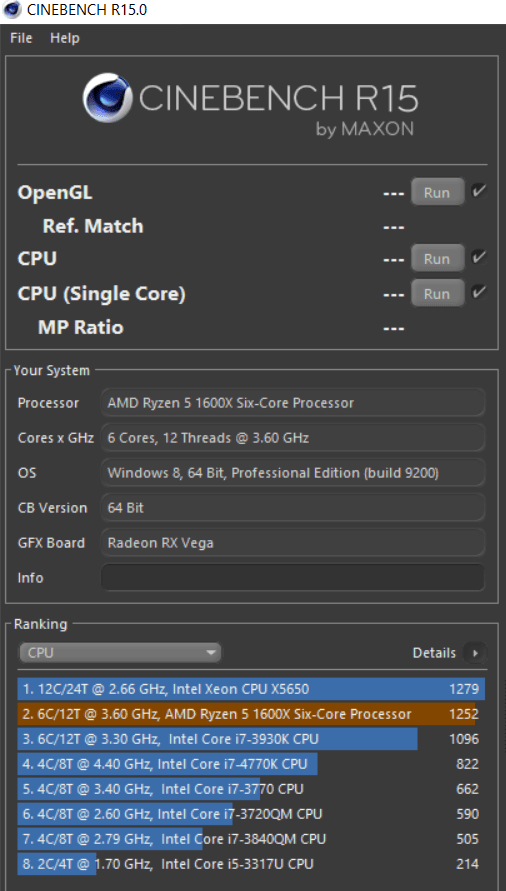Run the CPU (Single Core) benchmark
The height and width of the screenshot is (891, 506).
(x=437, y=293)
